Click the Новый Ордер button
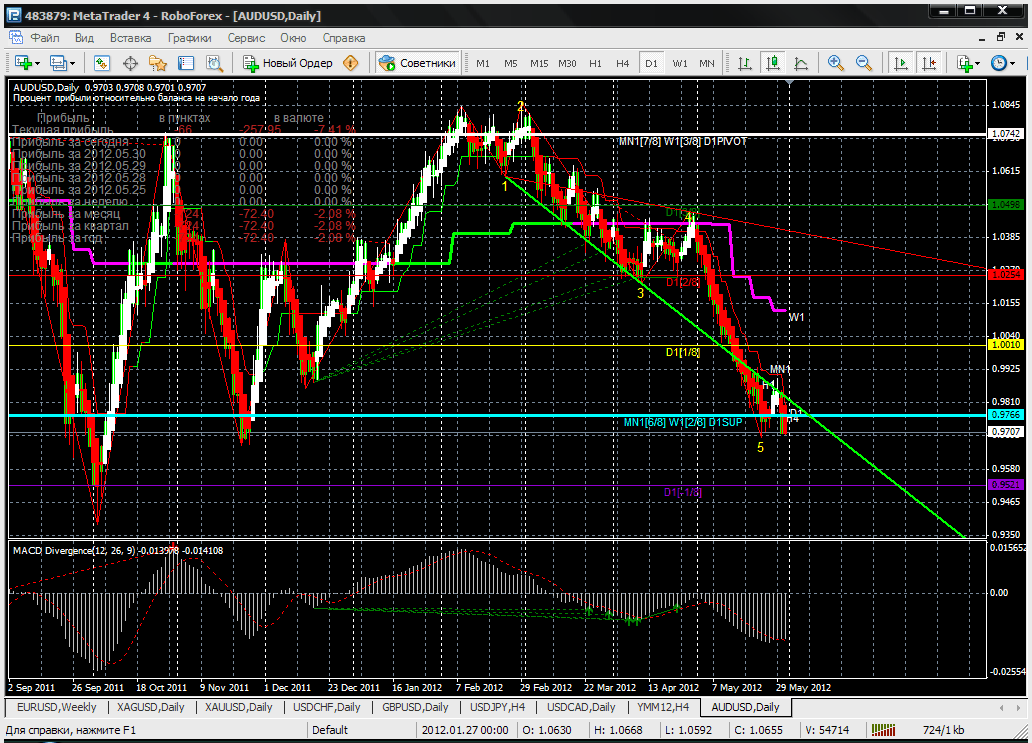 (288, 63)
